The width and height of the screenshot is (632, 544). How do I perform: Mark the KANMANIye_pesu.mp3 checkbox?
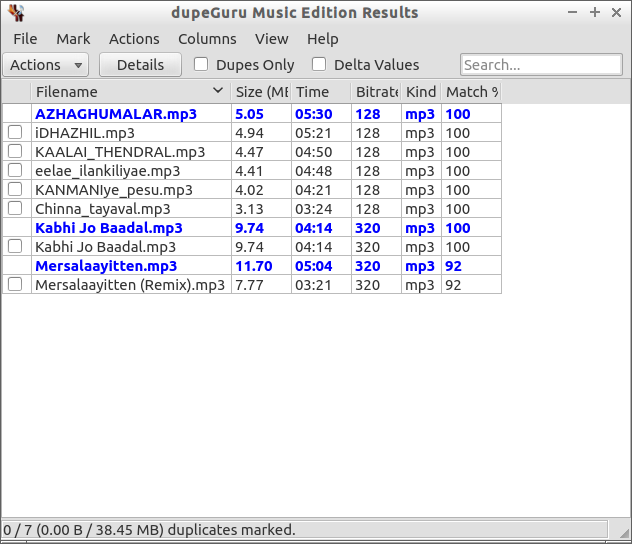[15, 189]
